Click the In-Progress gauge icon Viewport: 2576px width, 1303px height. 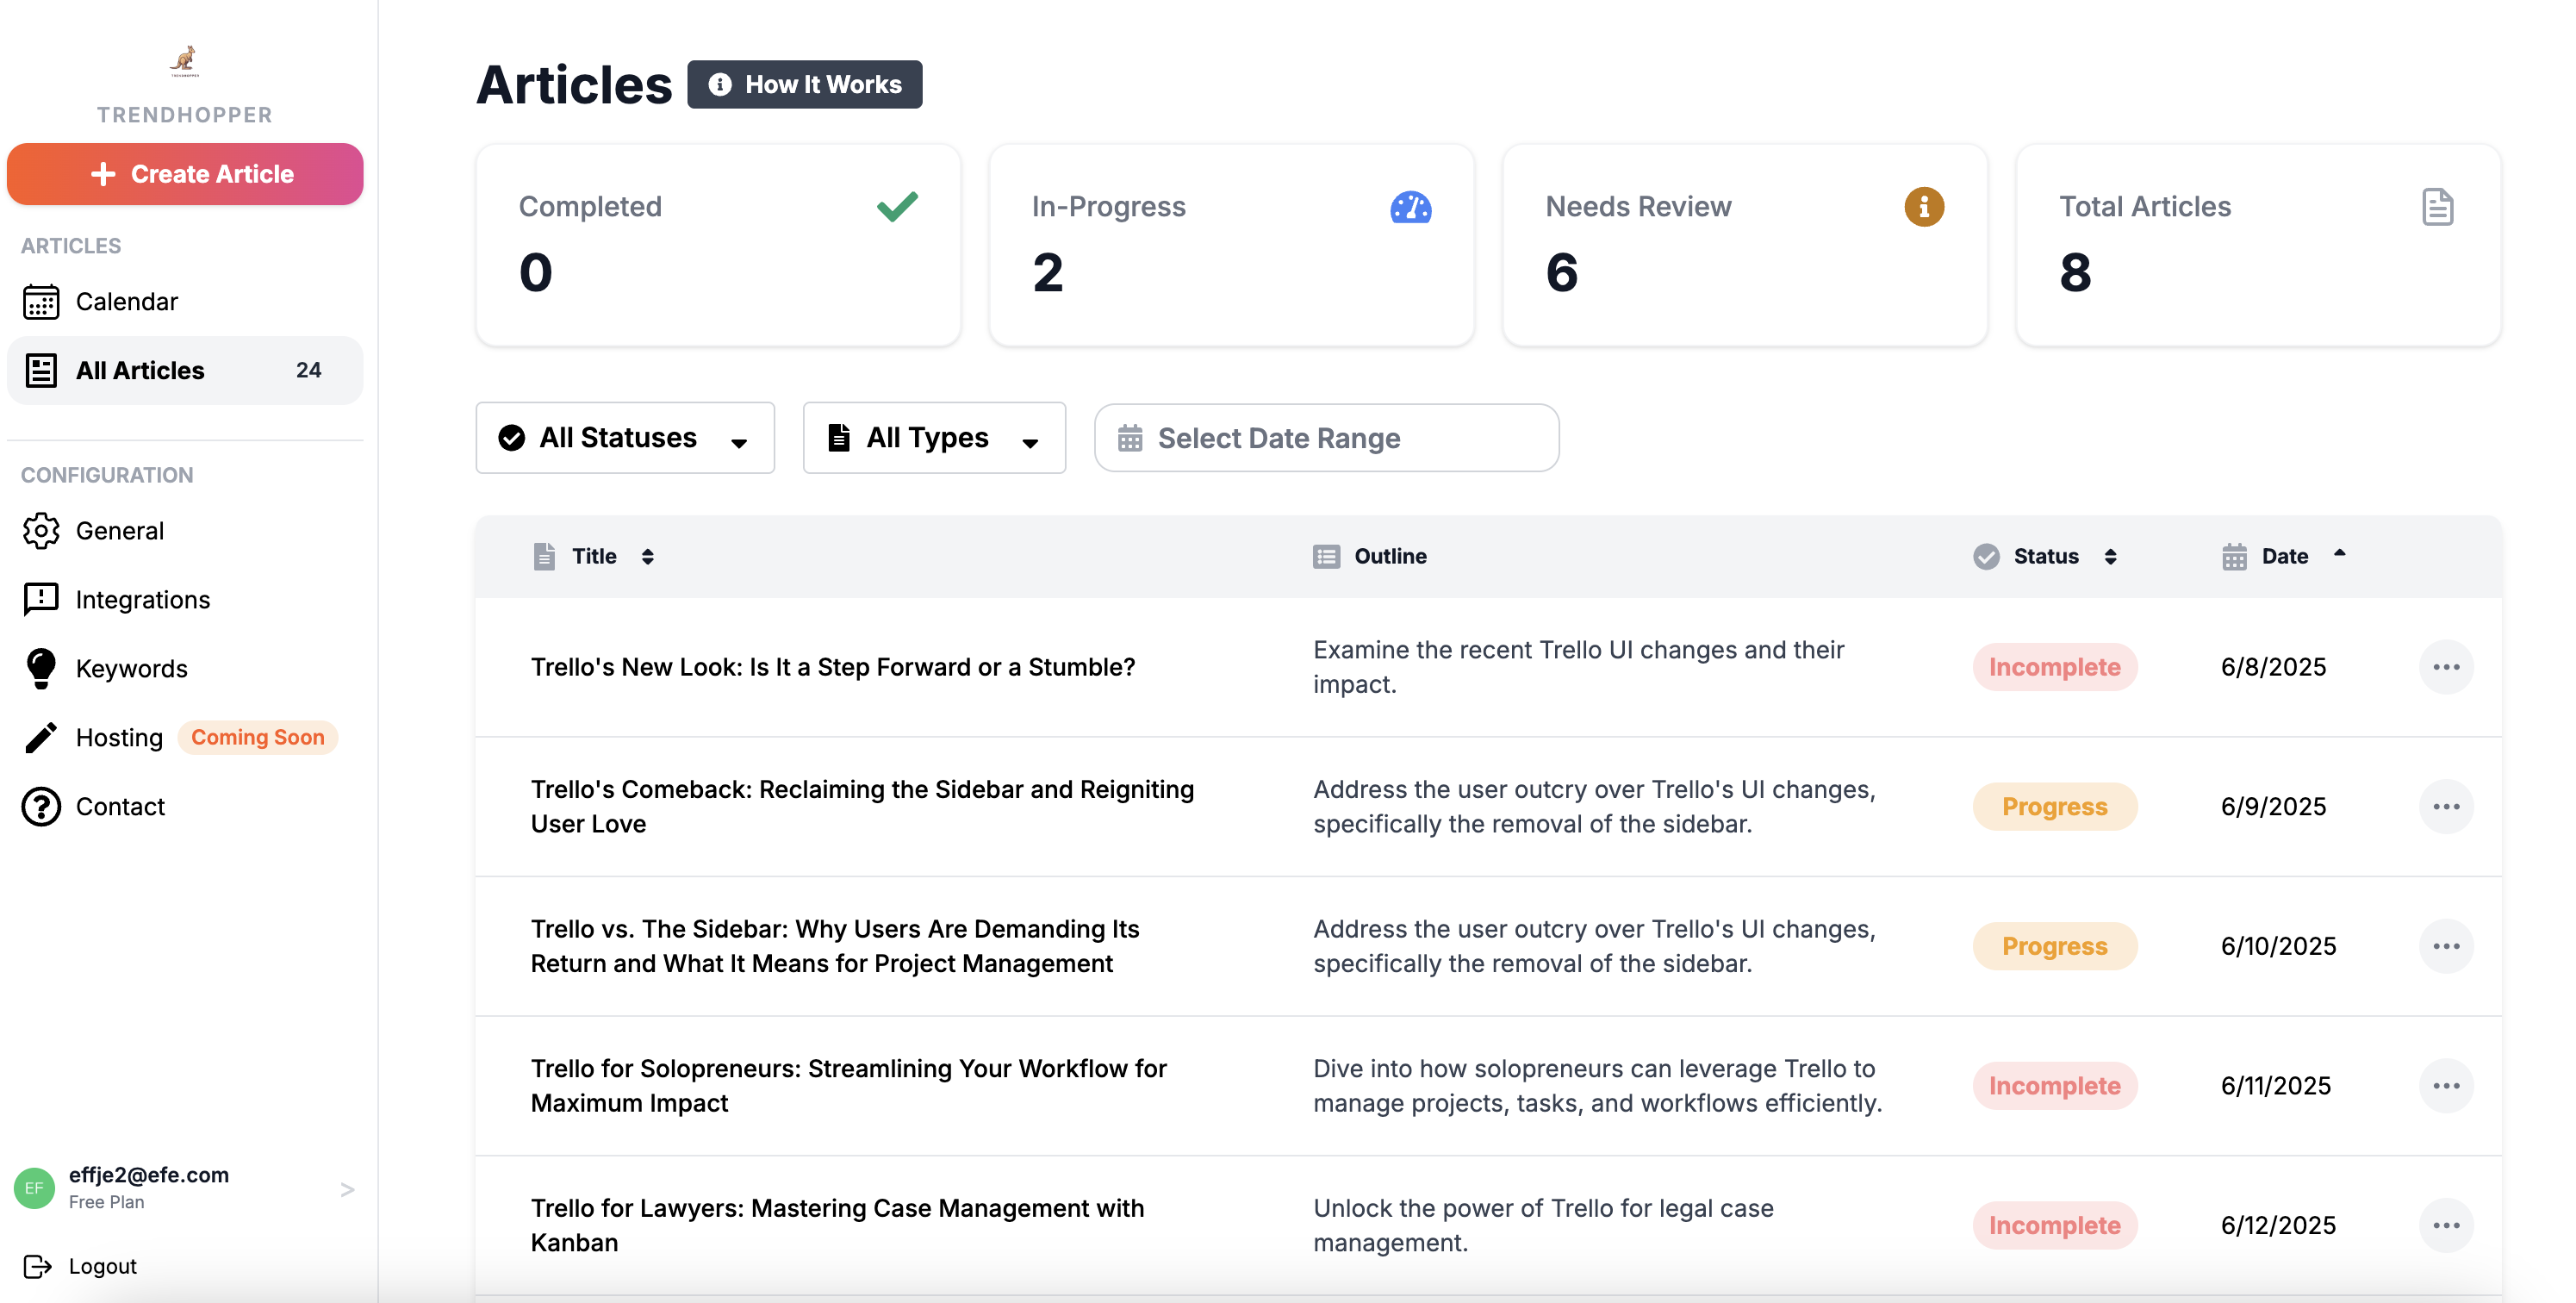click(x=1411, y=207)
